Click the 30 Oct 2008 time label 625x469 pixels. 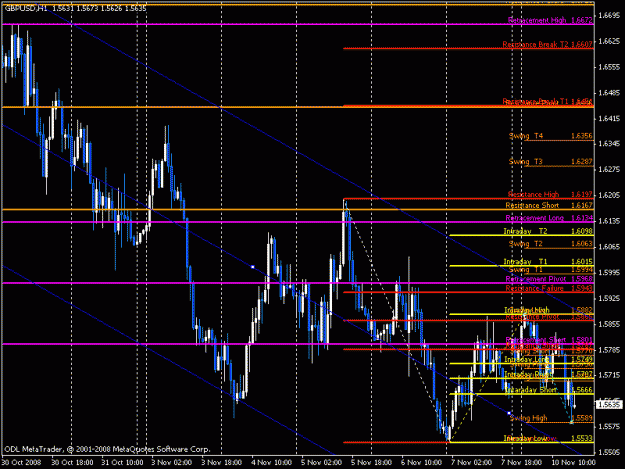[22, 462]
